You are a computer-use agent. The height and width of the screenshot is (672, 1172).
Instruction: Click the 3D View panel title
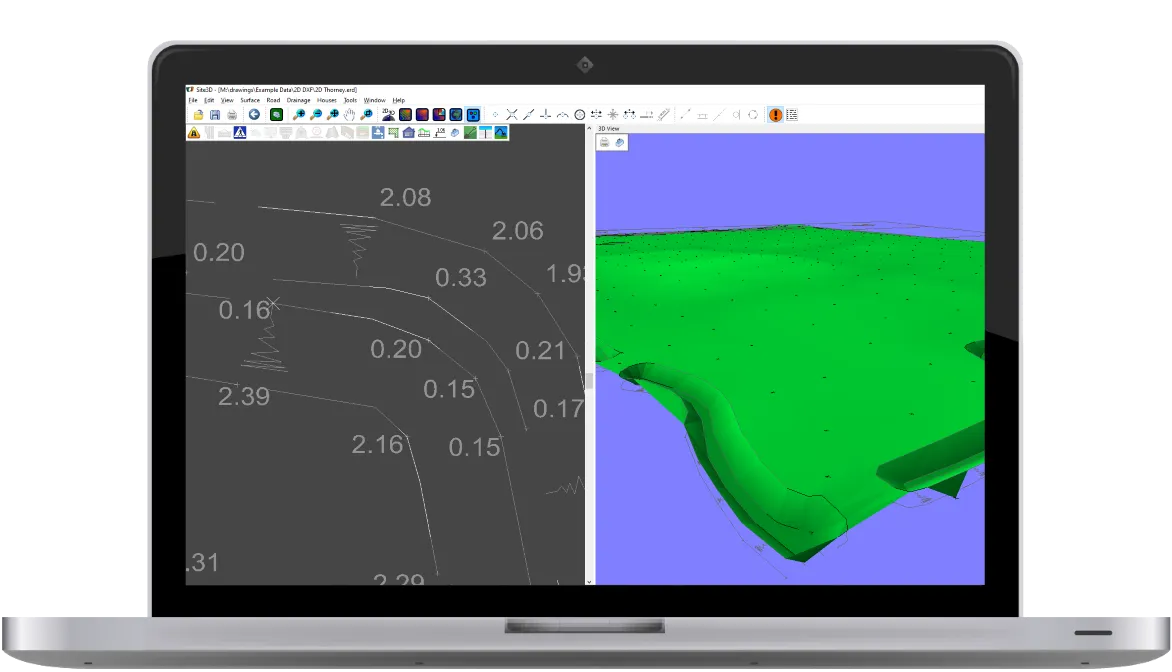point(608,129)
